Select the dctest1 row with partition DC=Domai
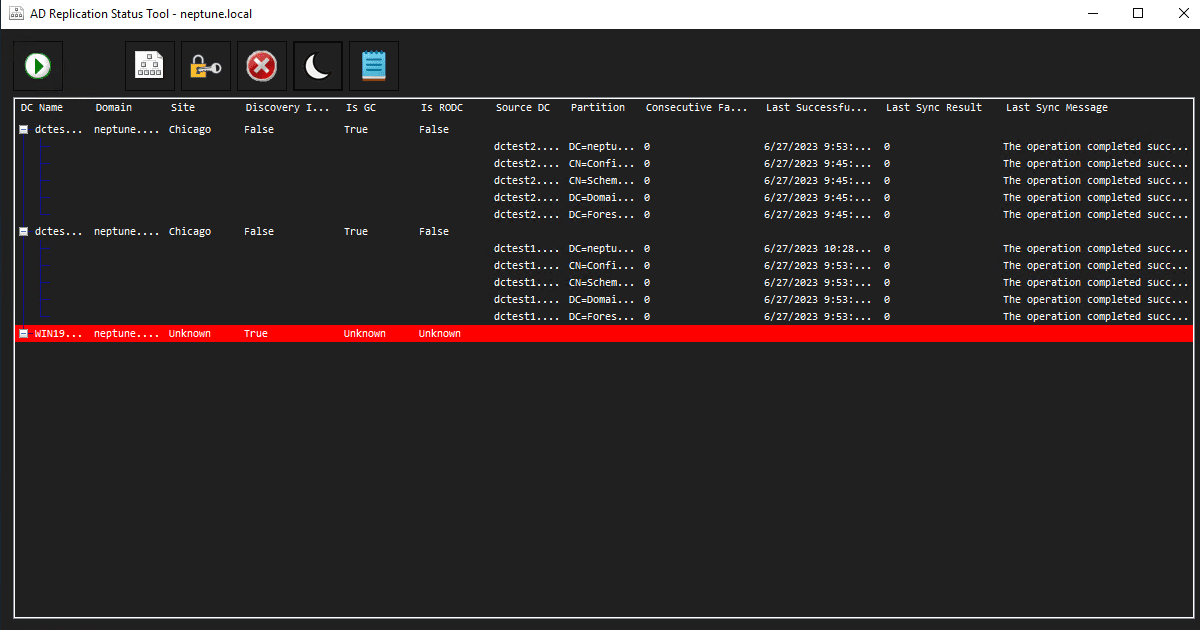Screen dimensions: 1200x630 pos(605,300)
